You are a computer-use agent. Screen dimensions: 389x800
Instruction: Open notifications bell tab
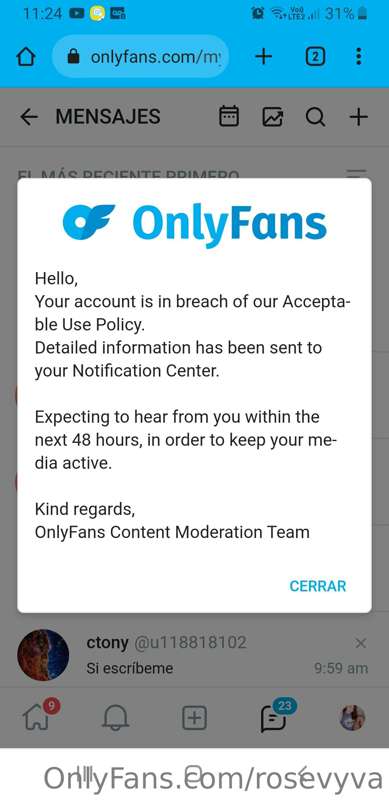click(x=116, y=718)
